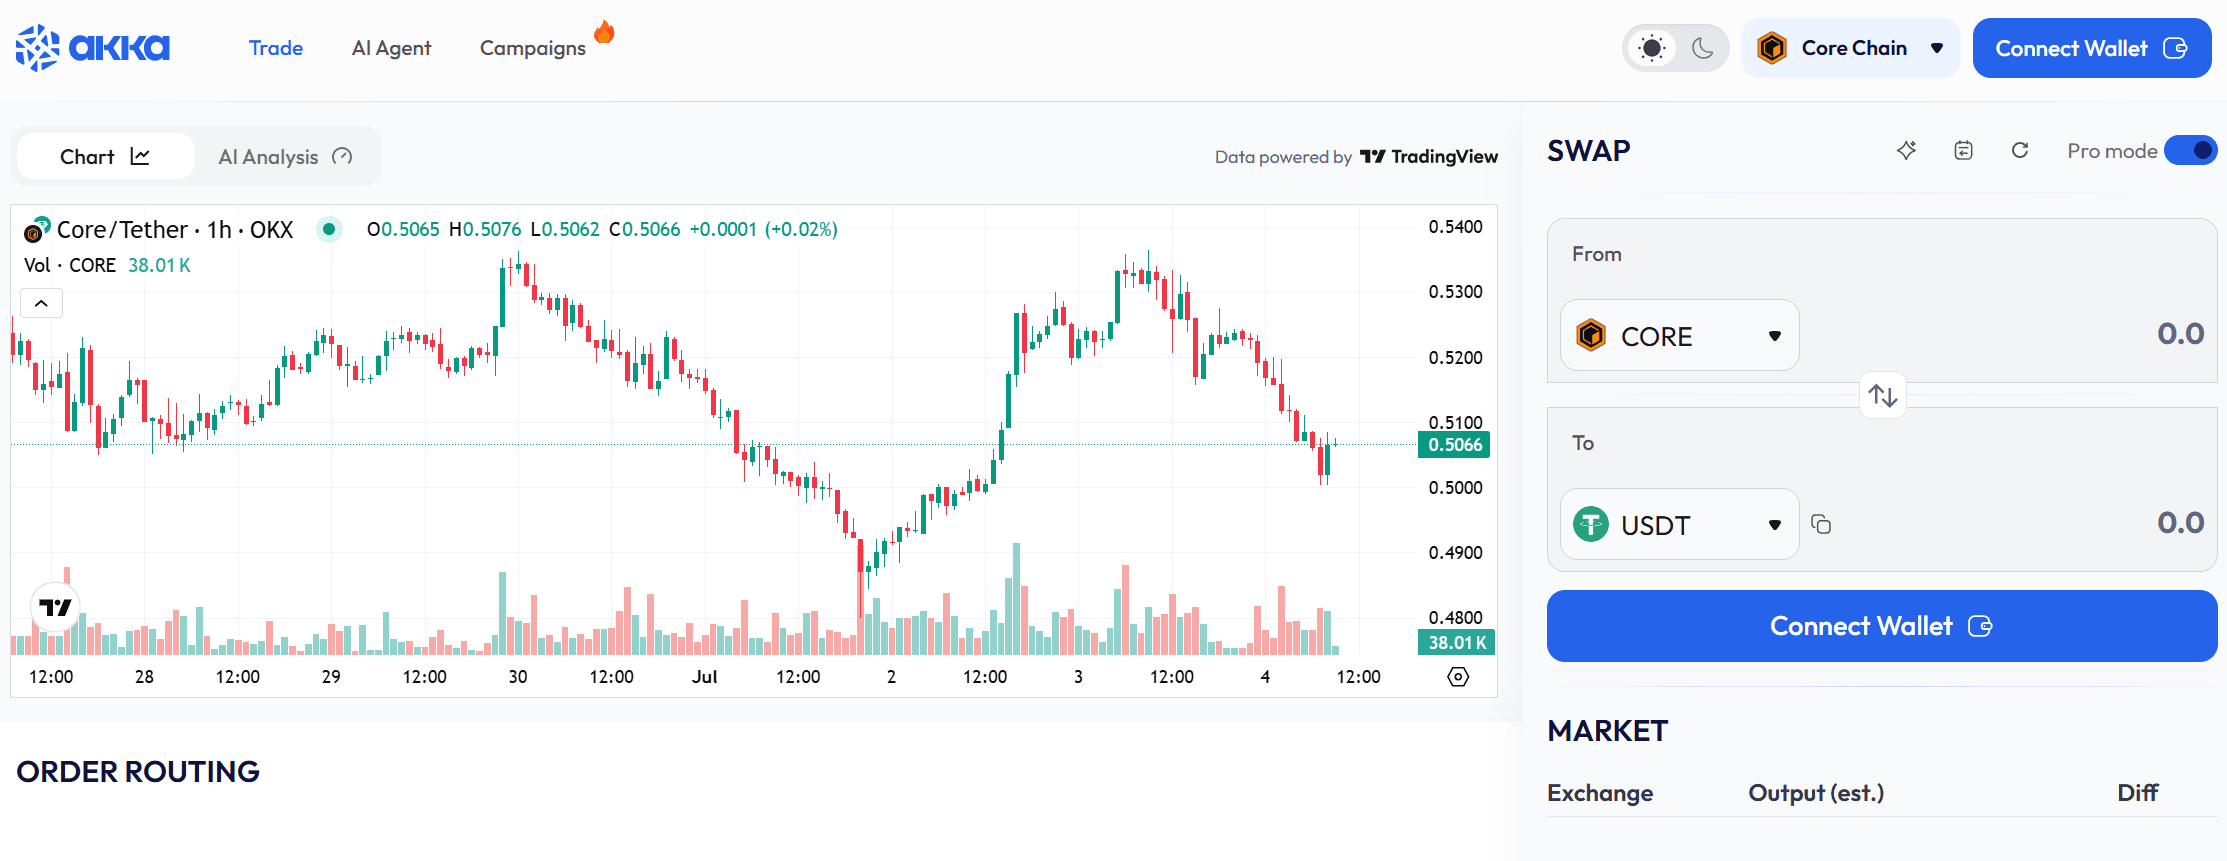Select light theme sun icon
Screen dimensions: 2227x861
[x=1652, y=48]
